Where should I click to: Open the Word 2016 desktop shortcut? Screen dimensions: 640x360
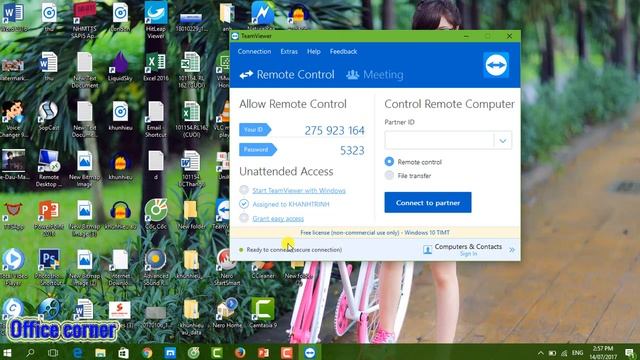pos(13,17)
